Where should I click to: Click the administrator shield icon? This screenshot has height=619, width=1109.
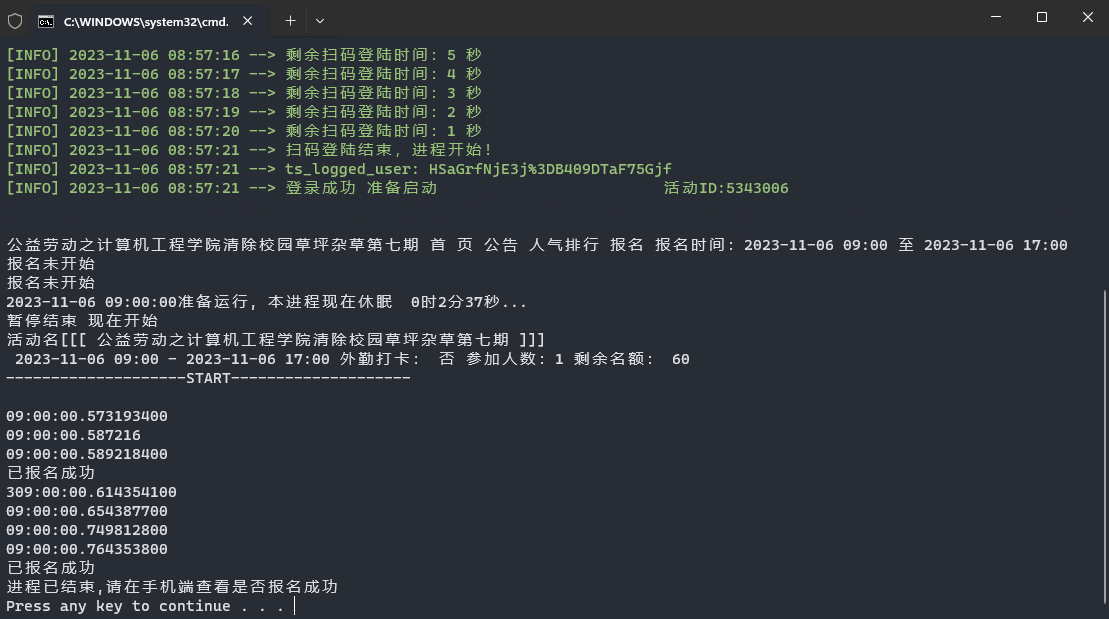coord(15,21)
